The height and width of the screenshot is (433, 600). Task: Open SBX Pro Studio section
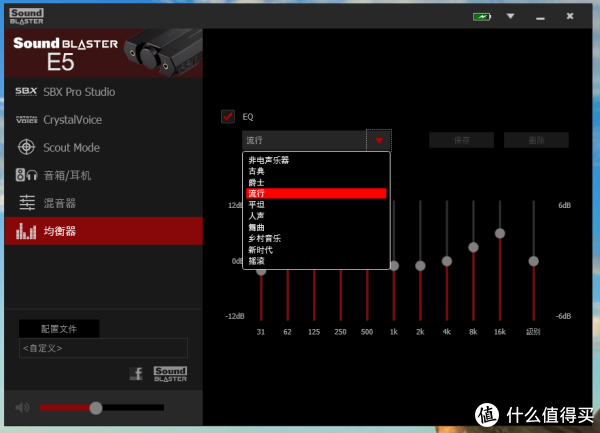pos(104,92)
